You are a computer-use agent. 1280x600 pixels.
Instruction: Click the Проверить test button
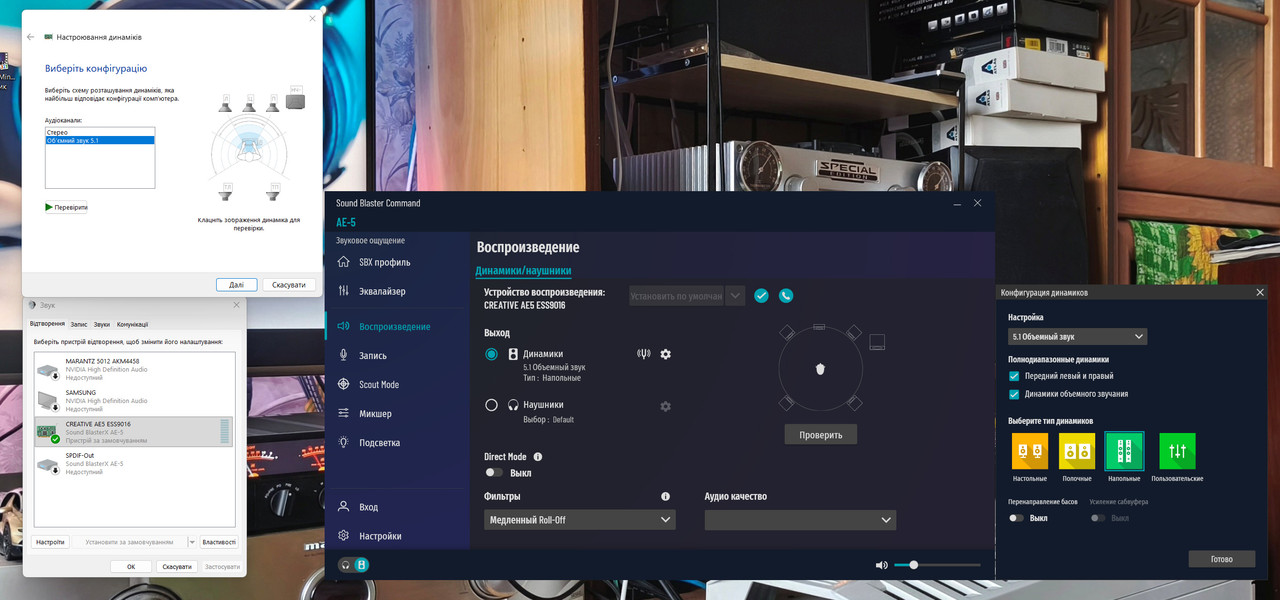click(820, 435)
